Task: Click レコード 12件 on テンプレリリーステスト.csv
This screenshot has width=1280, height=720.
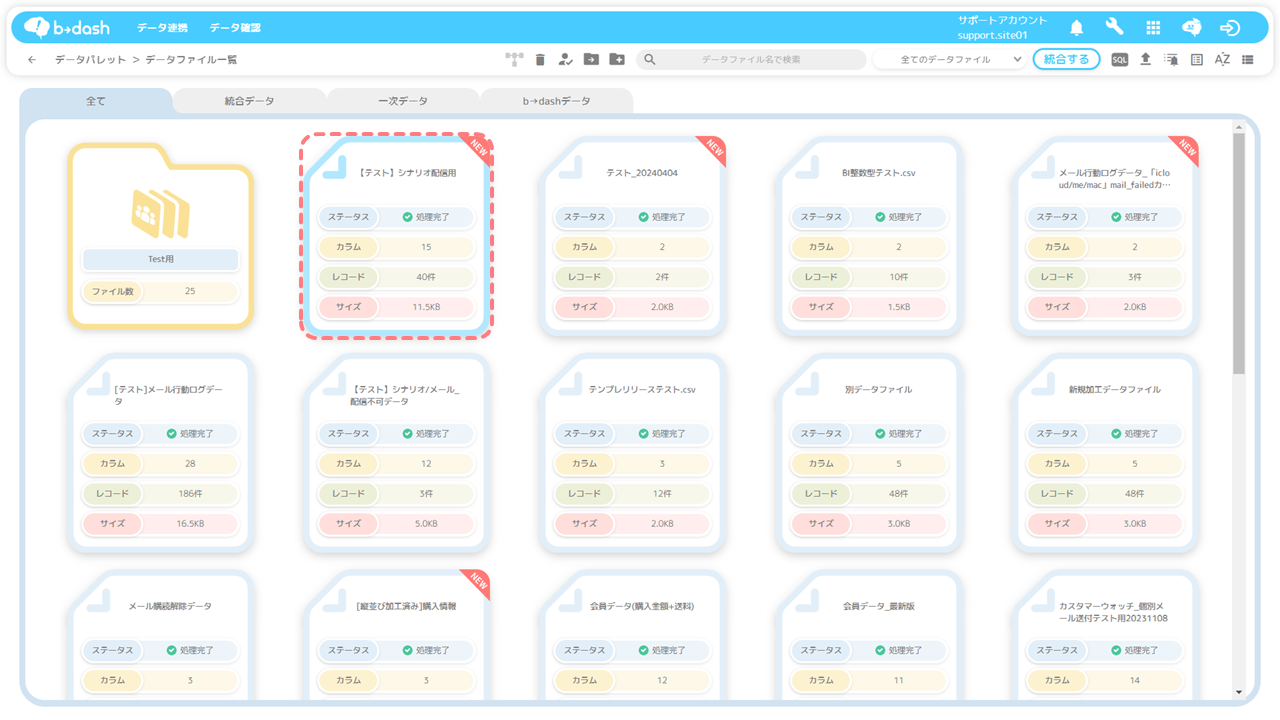Action: (633, 494)
